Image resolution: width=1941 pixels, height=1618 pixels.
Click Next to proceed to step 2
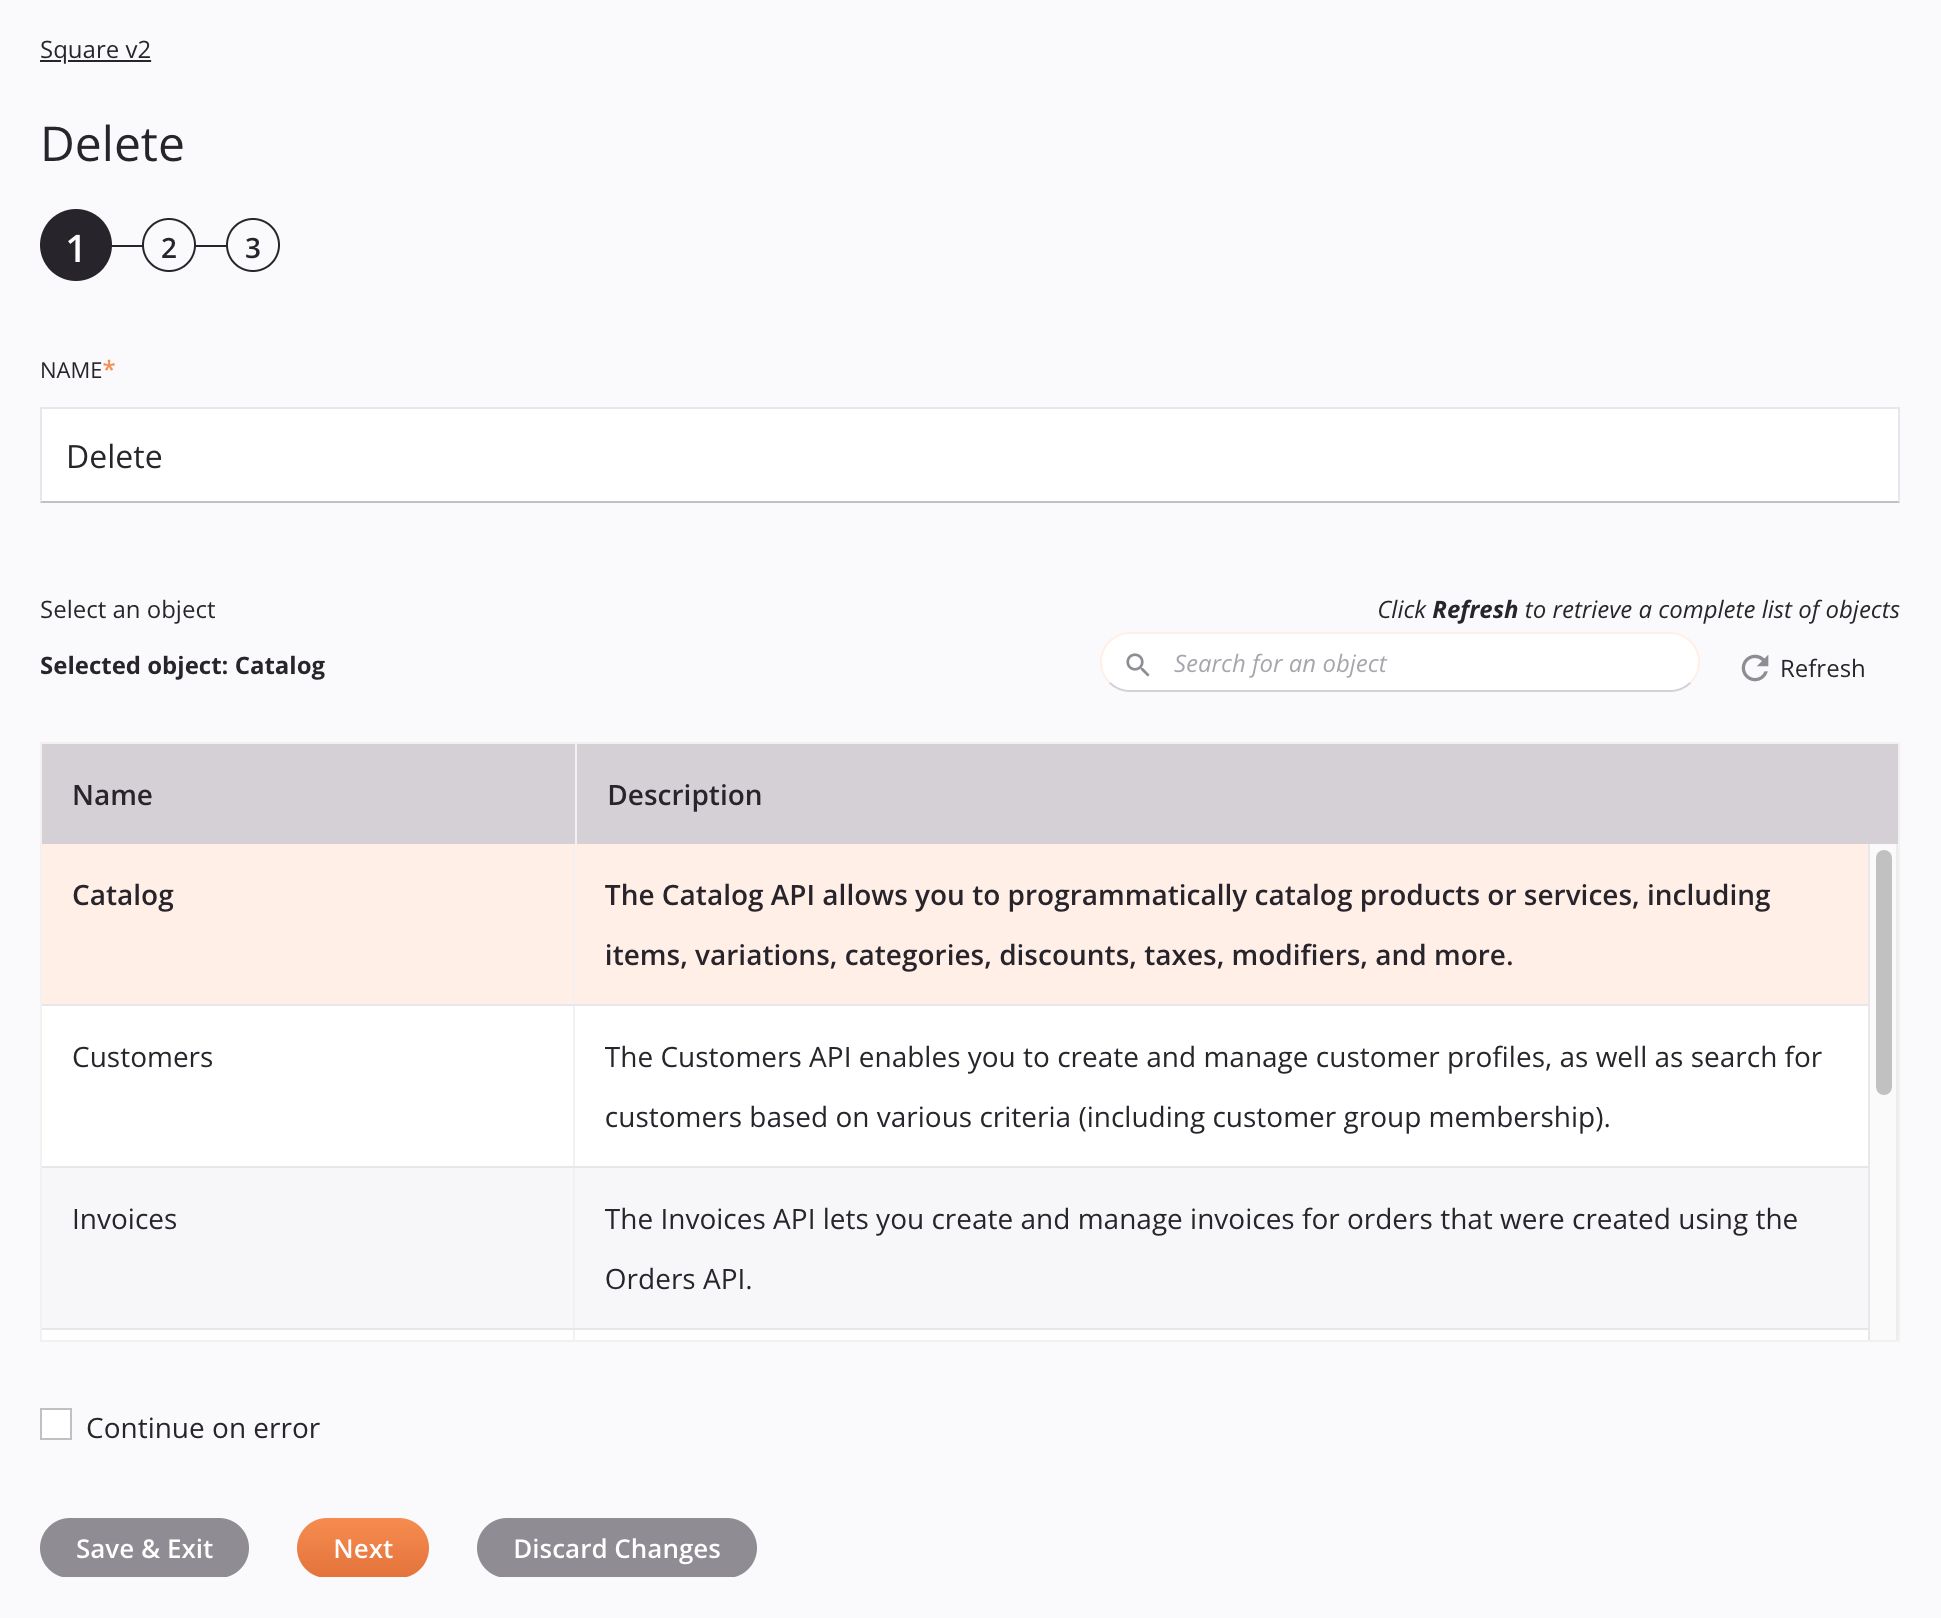(x=363, y=1547)
